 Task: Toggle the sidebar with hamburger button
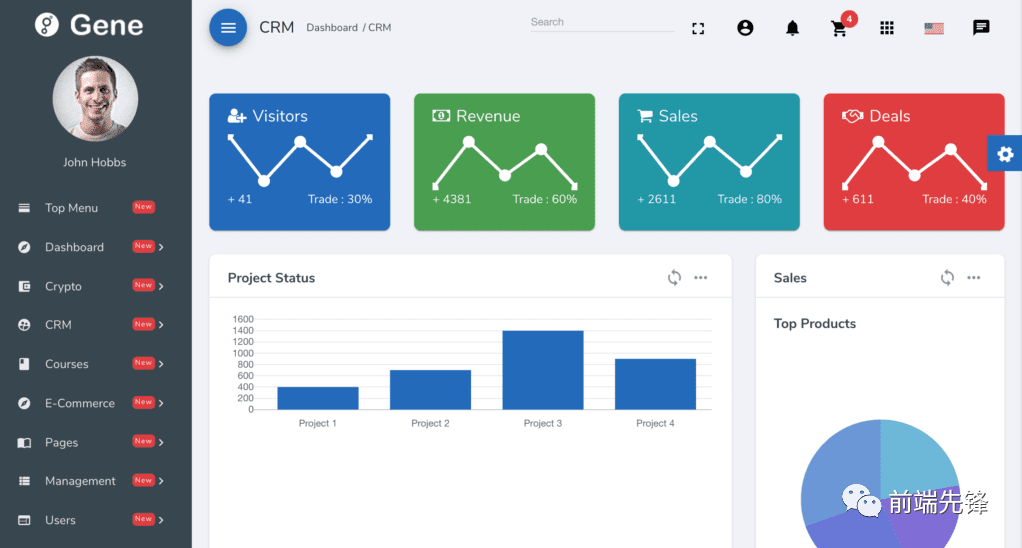(x=228, y=27)
